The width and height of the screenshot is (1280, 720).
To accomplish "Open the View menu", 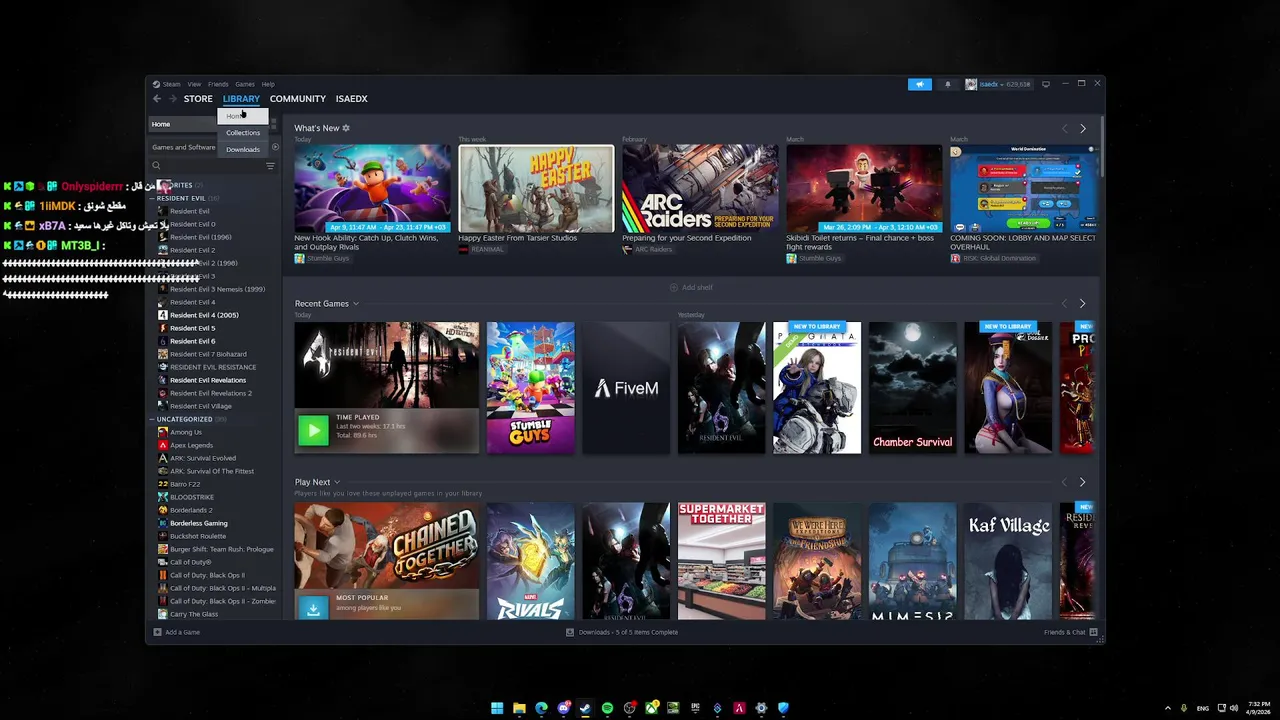I will tap(194, 84).
